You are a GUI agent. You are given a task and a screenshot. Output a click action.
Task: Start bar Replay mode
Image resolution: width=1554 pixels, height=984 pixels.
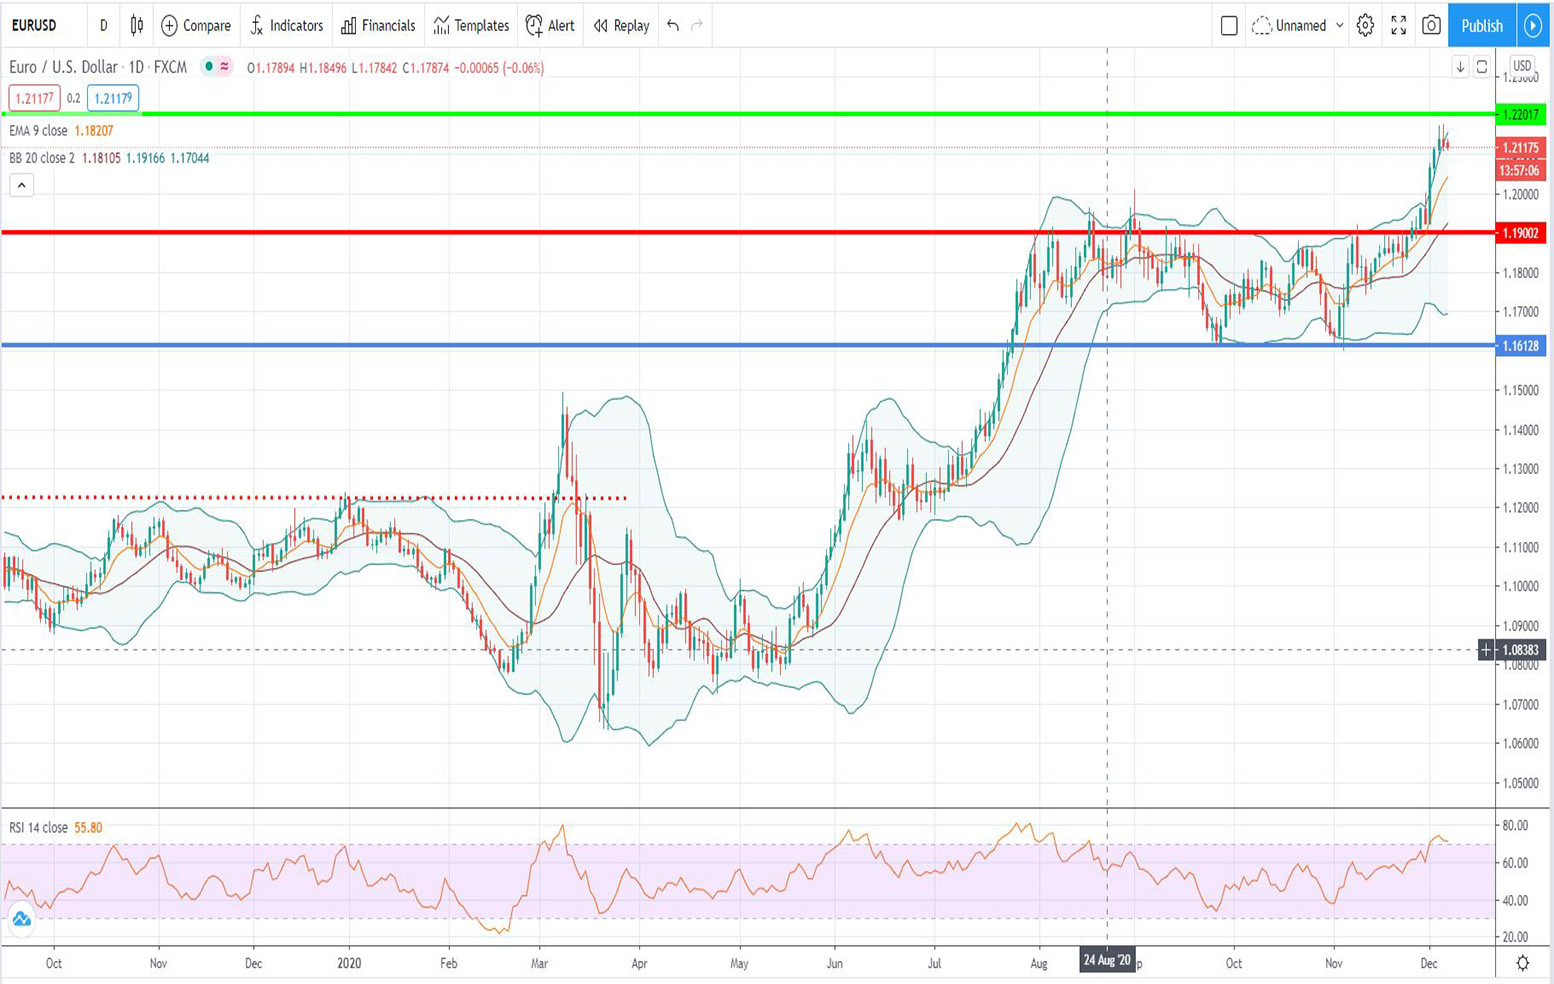pos(621,26)
